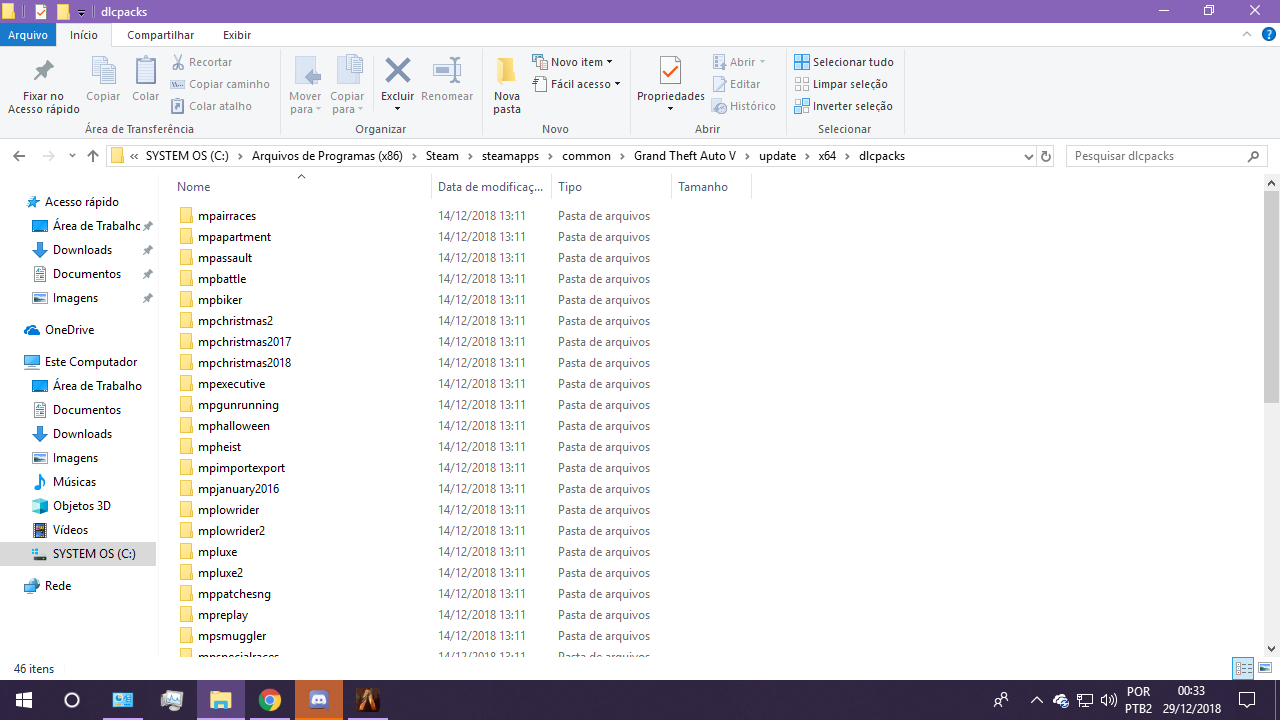Open the Novo item dropdown

click(572, 62)
